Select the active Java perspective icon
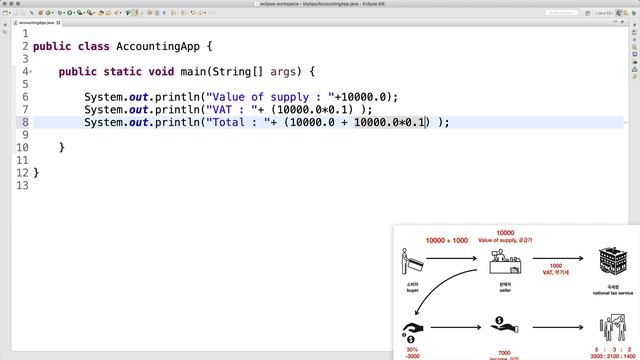The image size is (640, 360). coord(619,13)
